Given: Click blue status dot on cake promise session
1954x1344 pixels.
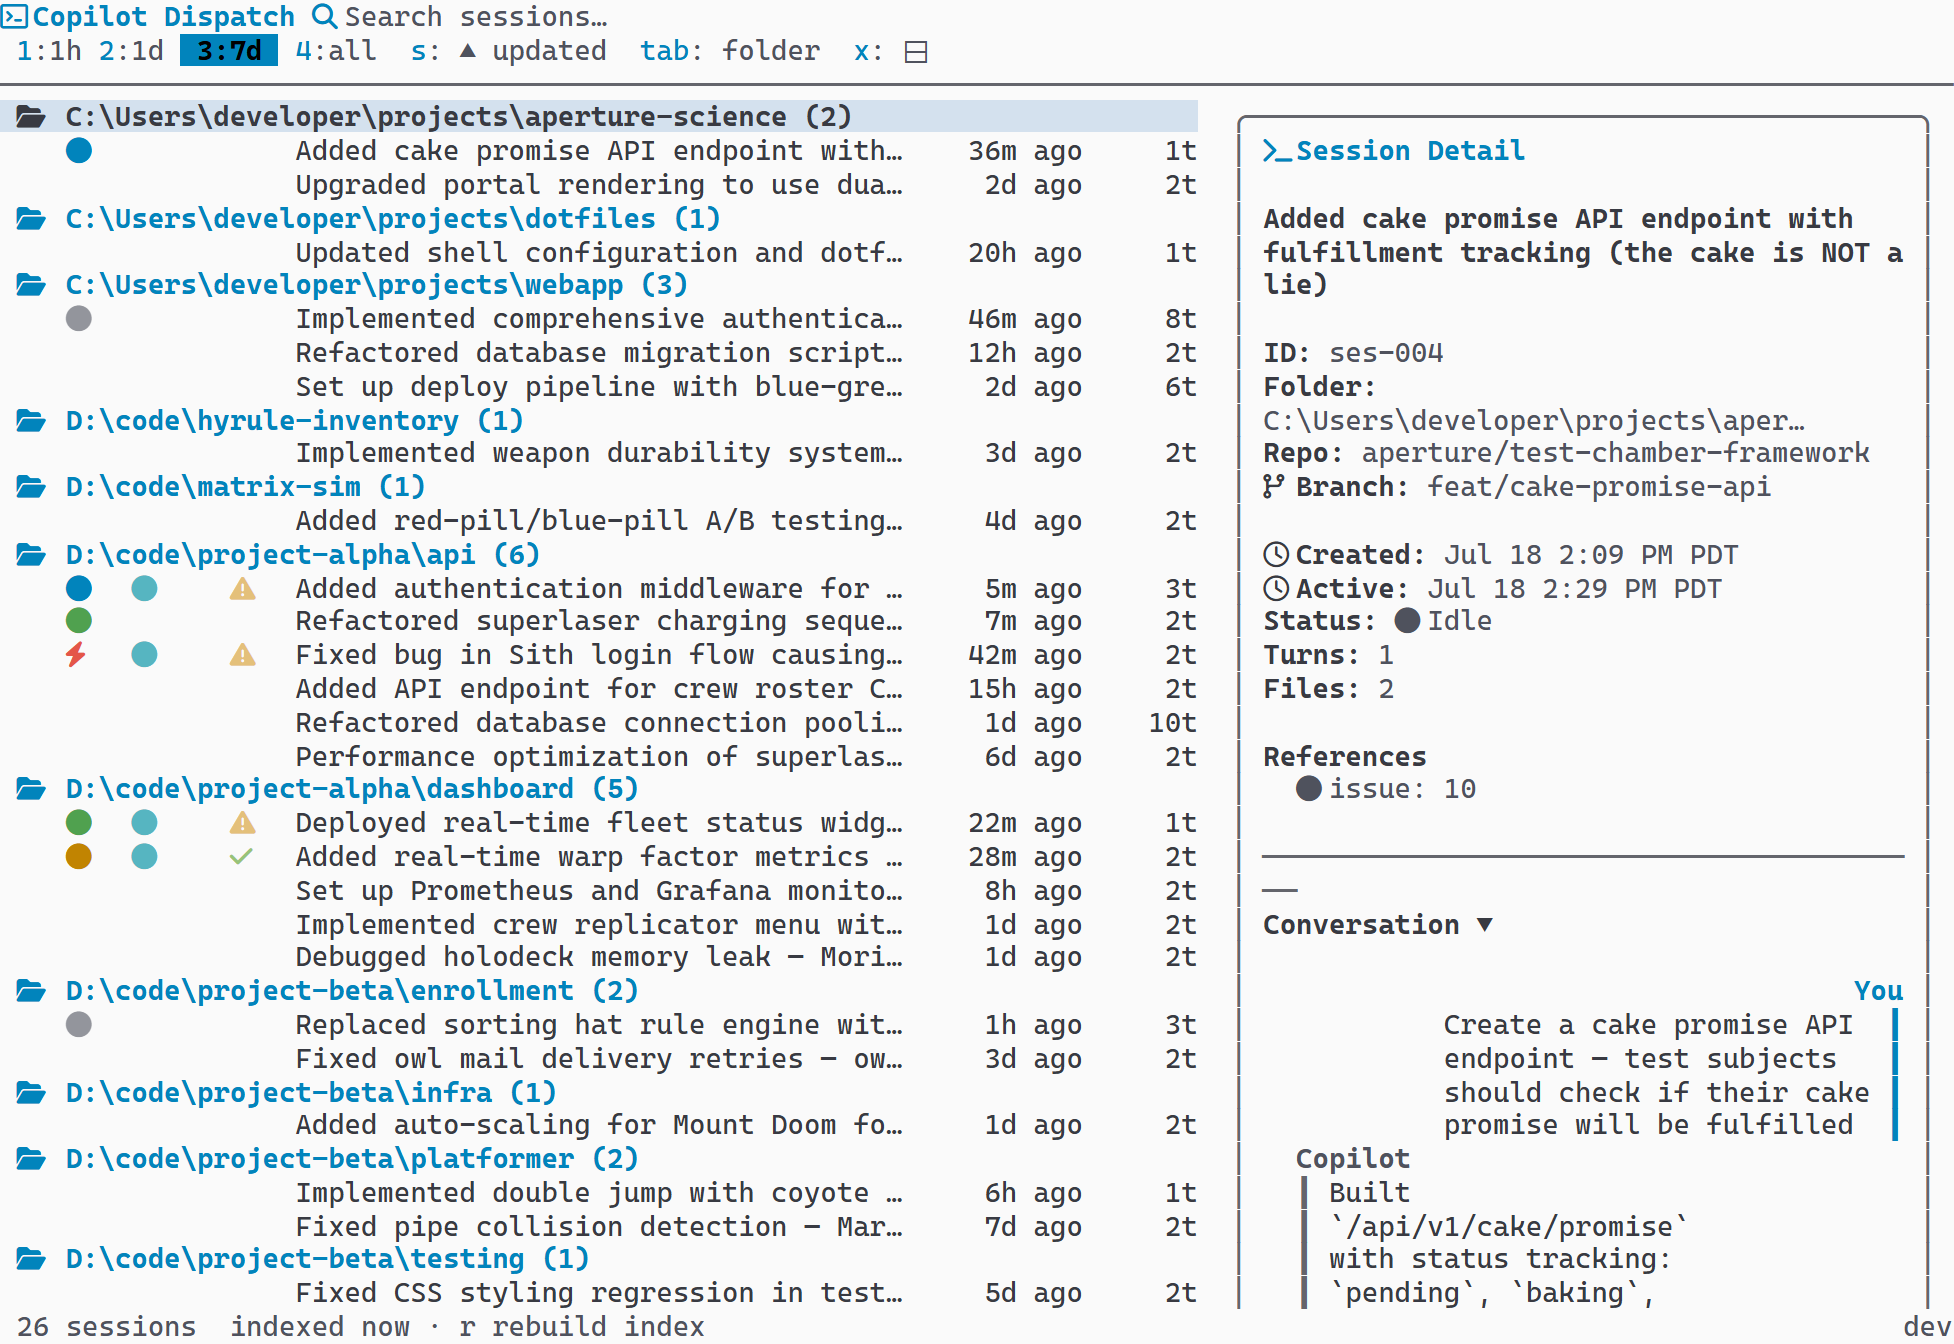Looking at the screenshot, I should pyautogui.click(x=79, y=150).
